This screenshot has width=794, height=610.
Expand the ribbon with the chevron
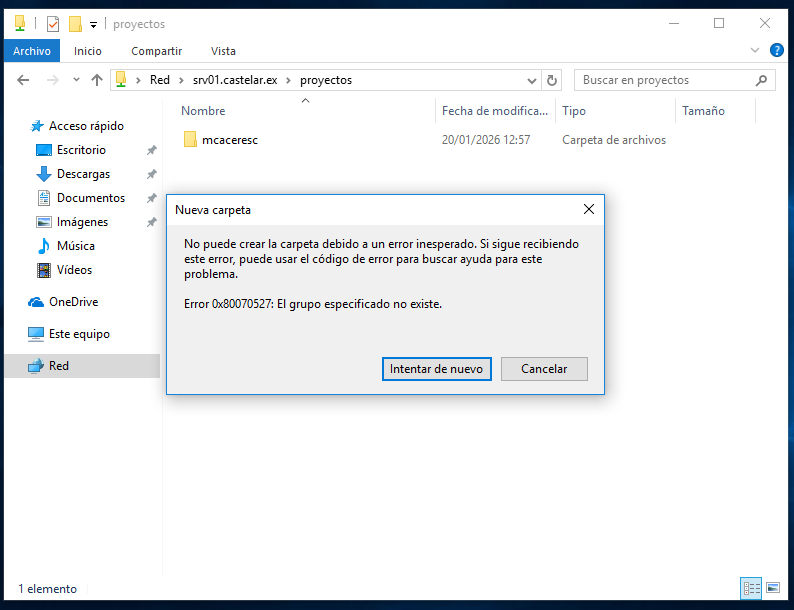tap(755, 50)
